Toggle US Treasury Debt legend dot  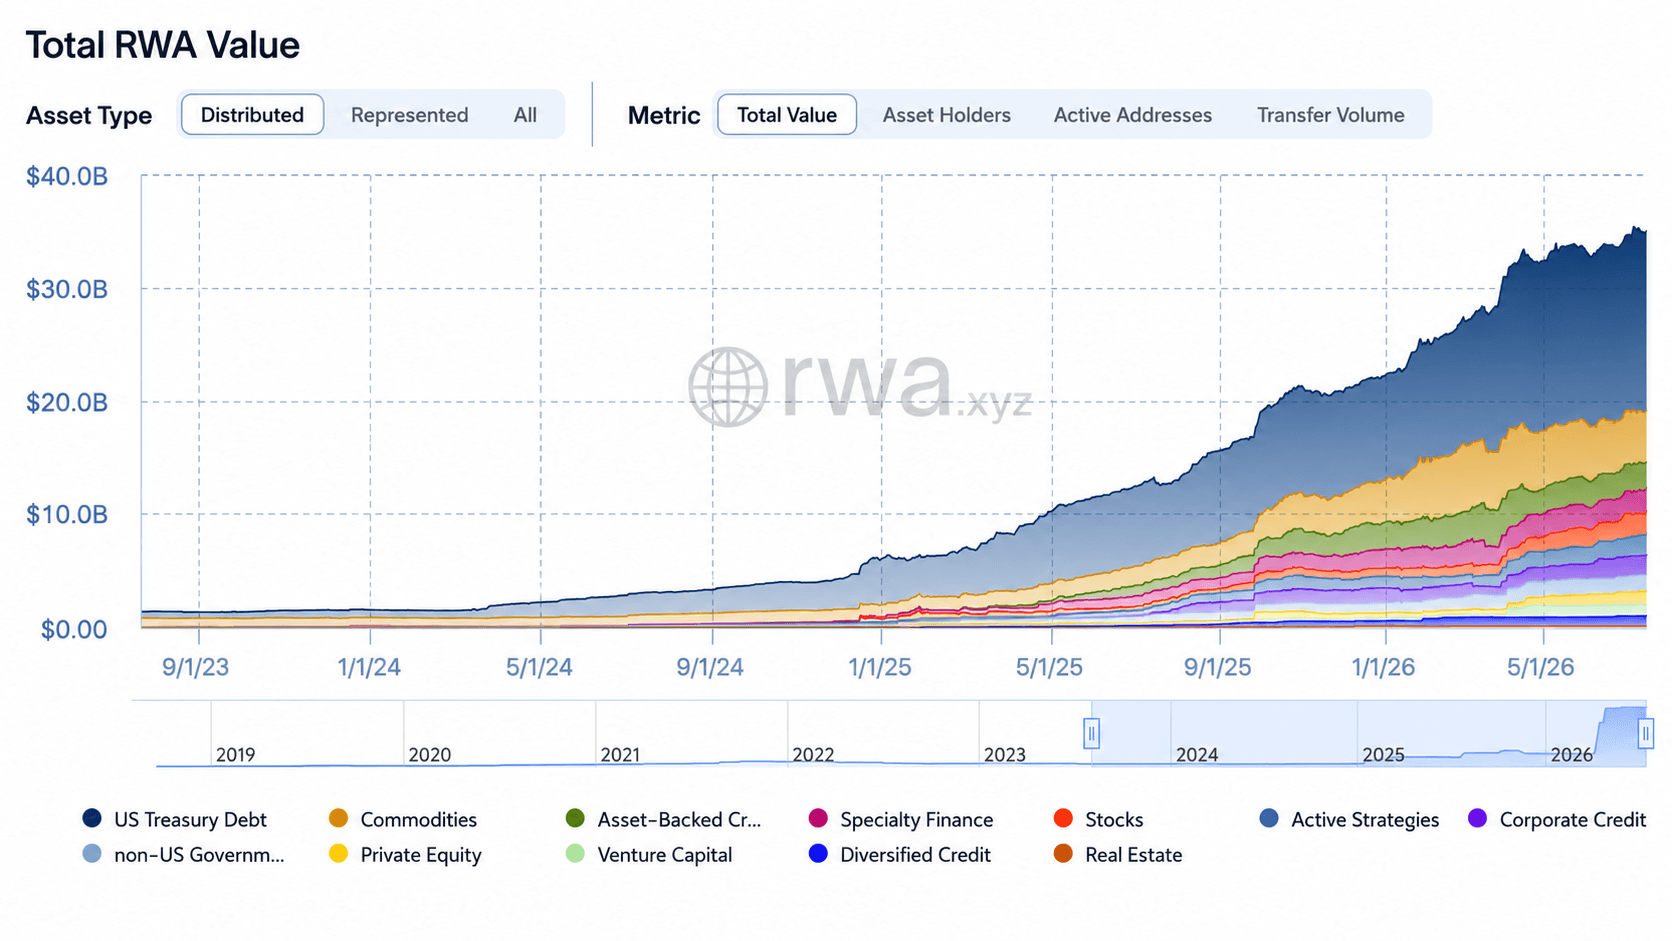click(x=92, y=819)
